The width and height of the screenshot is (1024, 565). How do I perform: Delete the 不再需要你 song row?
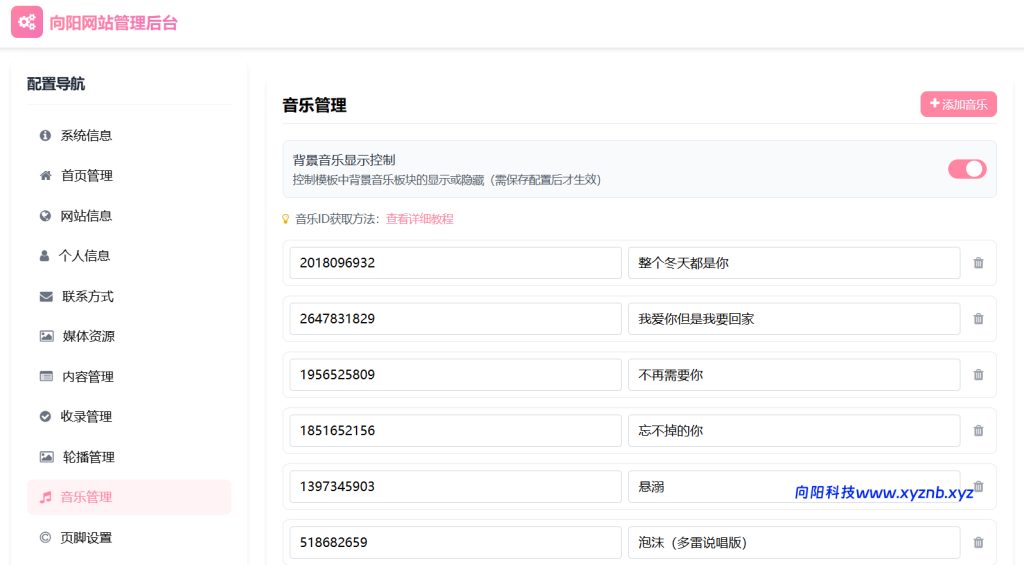pyautogui.click(x=978, y=375)
